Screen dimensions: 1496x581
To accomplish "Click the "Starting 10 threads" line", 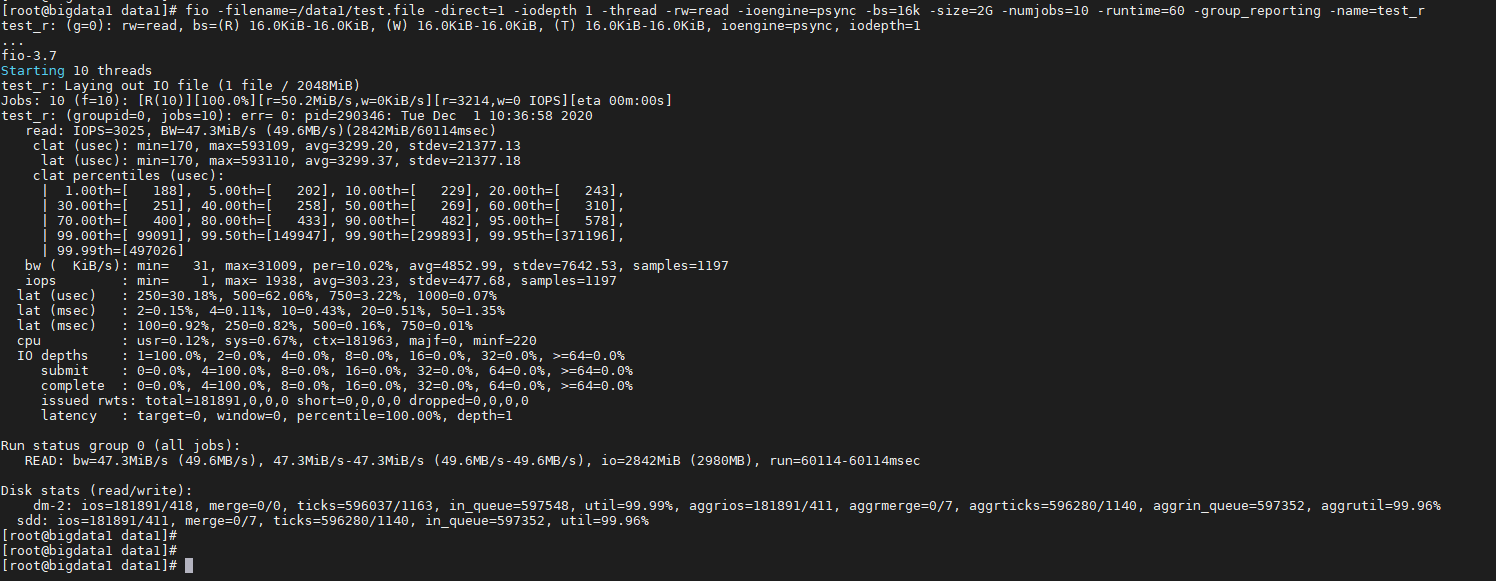I will tap(77, 70).
